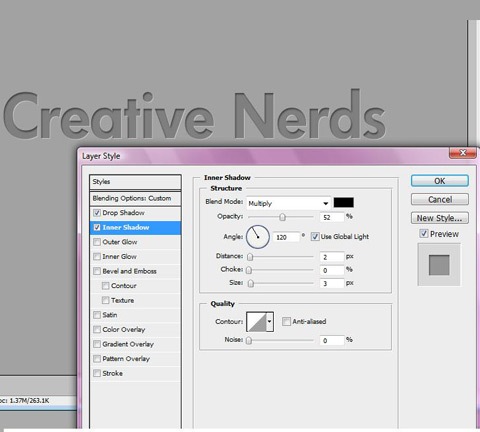Viewport: 480px width, 432px height.
Task: Enable the Gradient Overlay checkbox
Action: pos(97,344)
